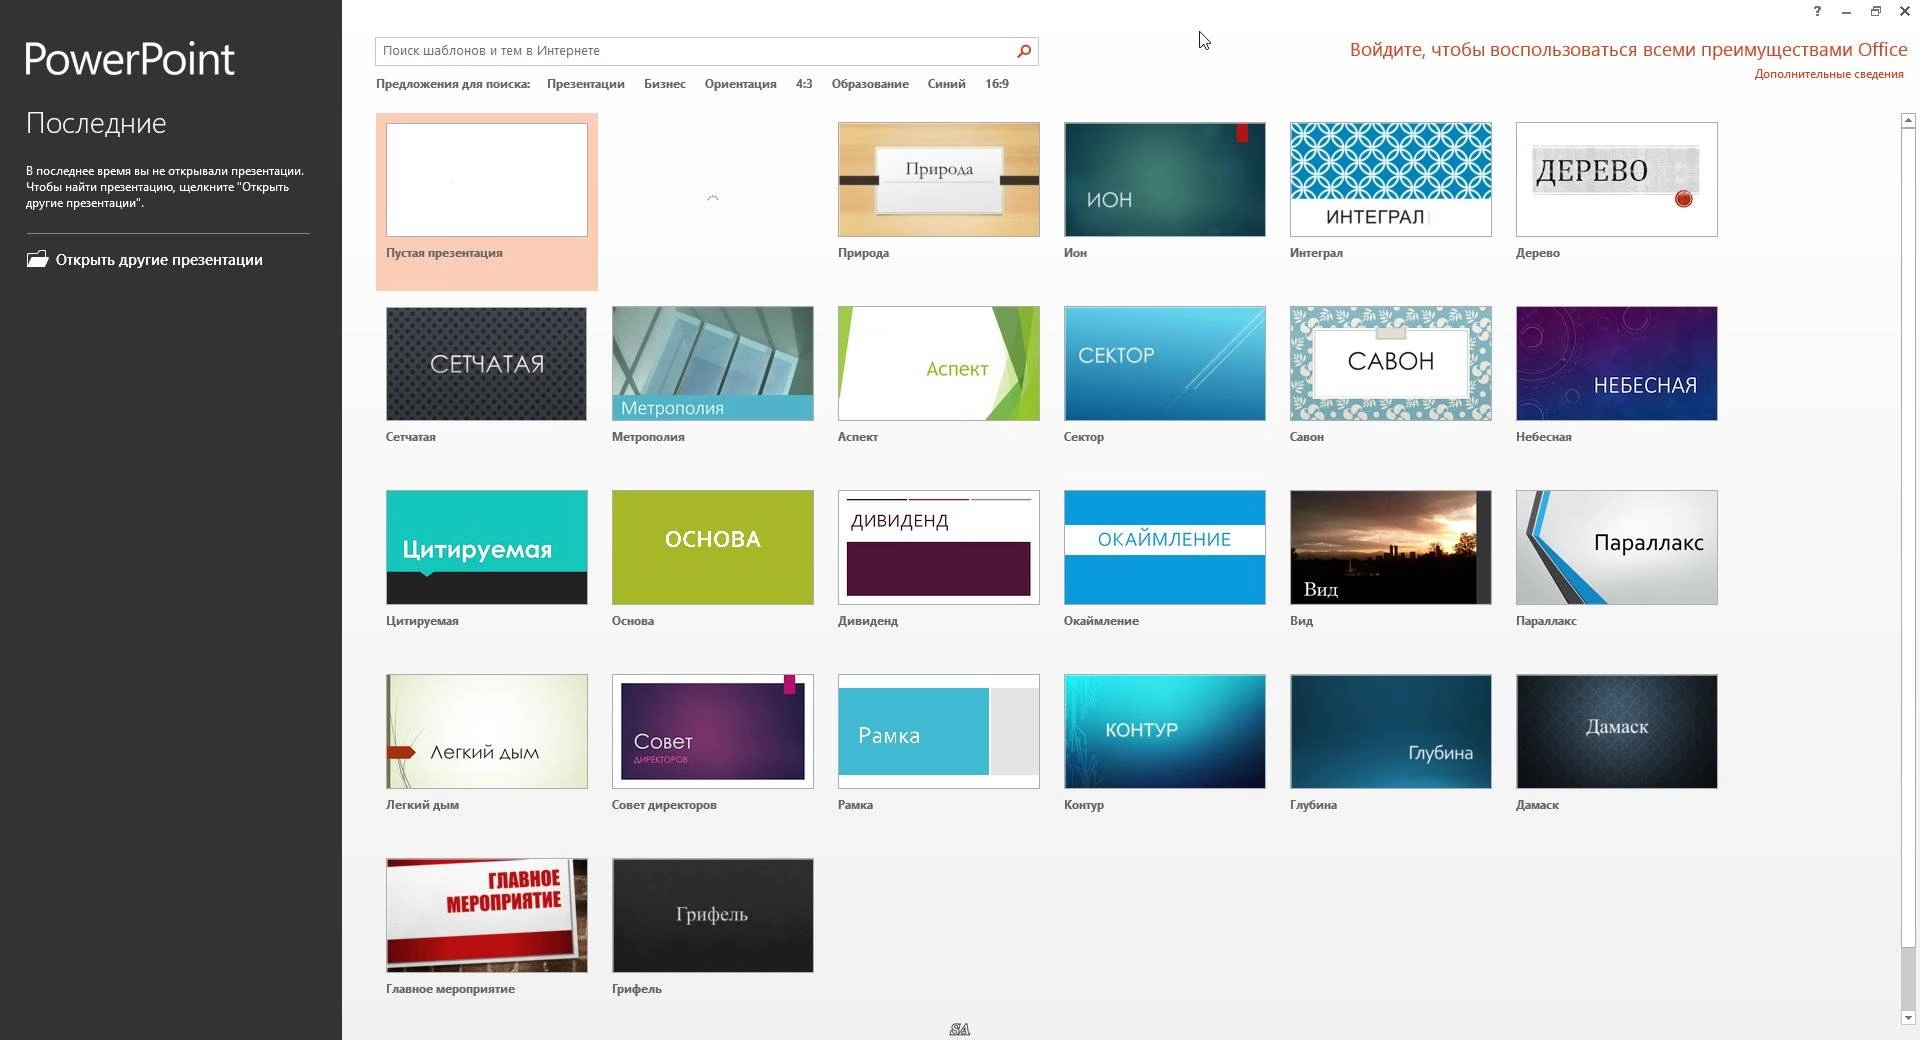Choose the Аспект theme thumbnail
This screenshot has width=1920, height=1040.
tap(939, 364)
